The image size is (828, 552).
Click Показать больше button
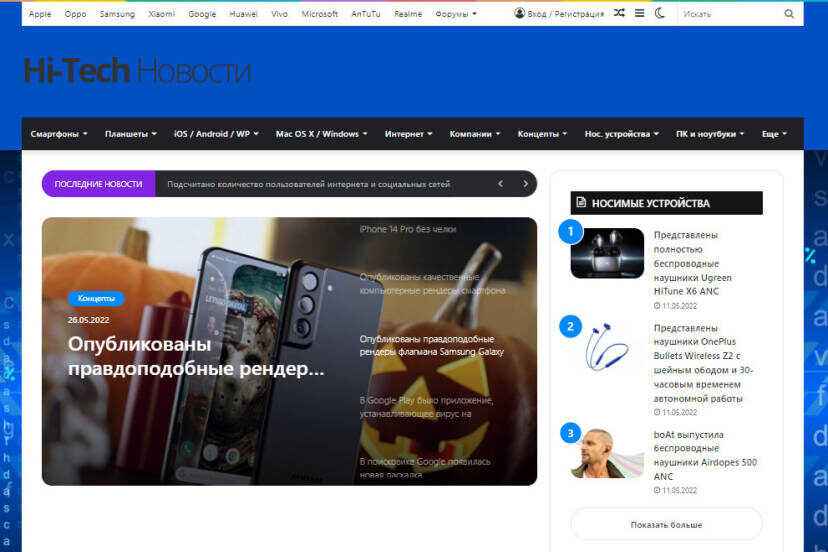pos(666,524)
